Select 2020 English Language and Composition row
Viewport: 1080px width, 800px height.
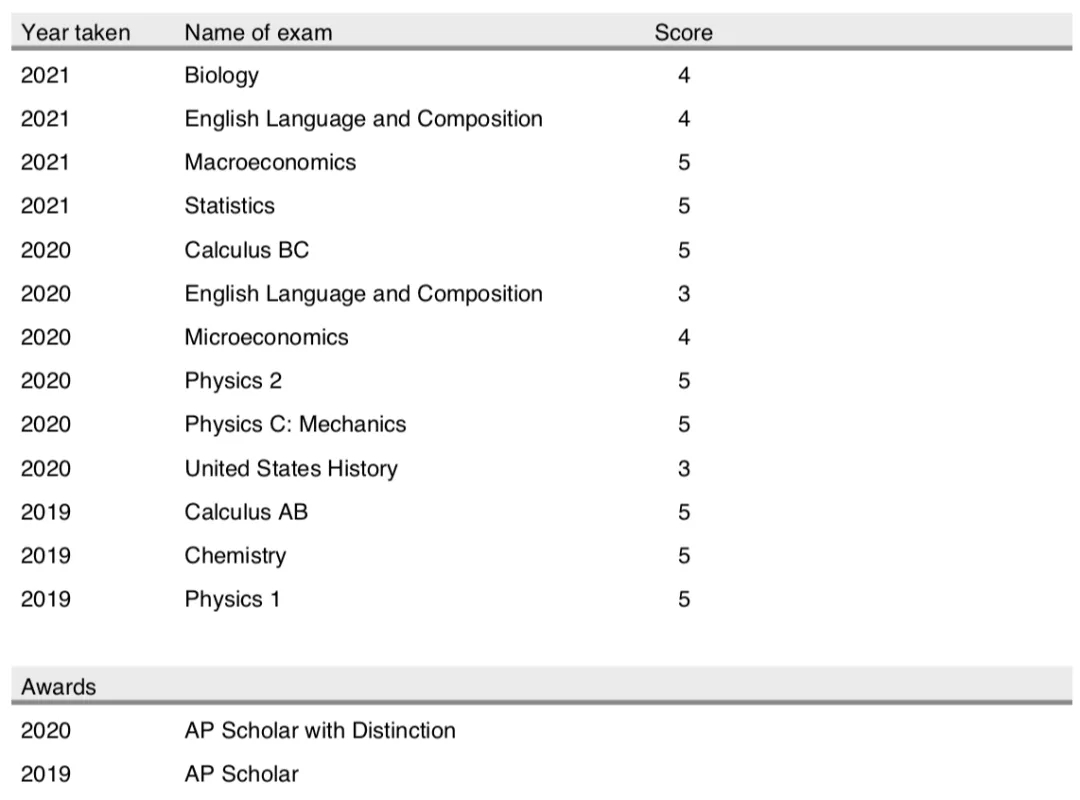click(x=541, y=294)
